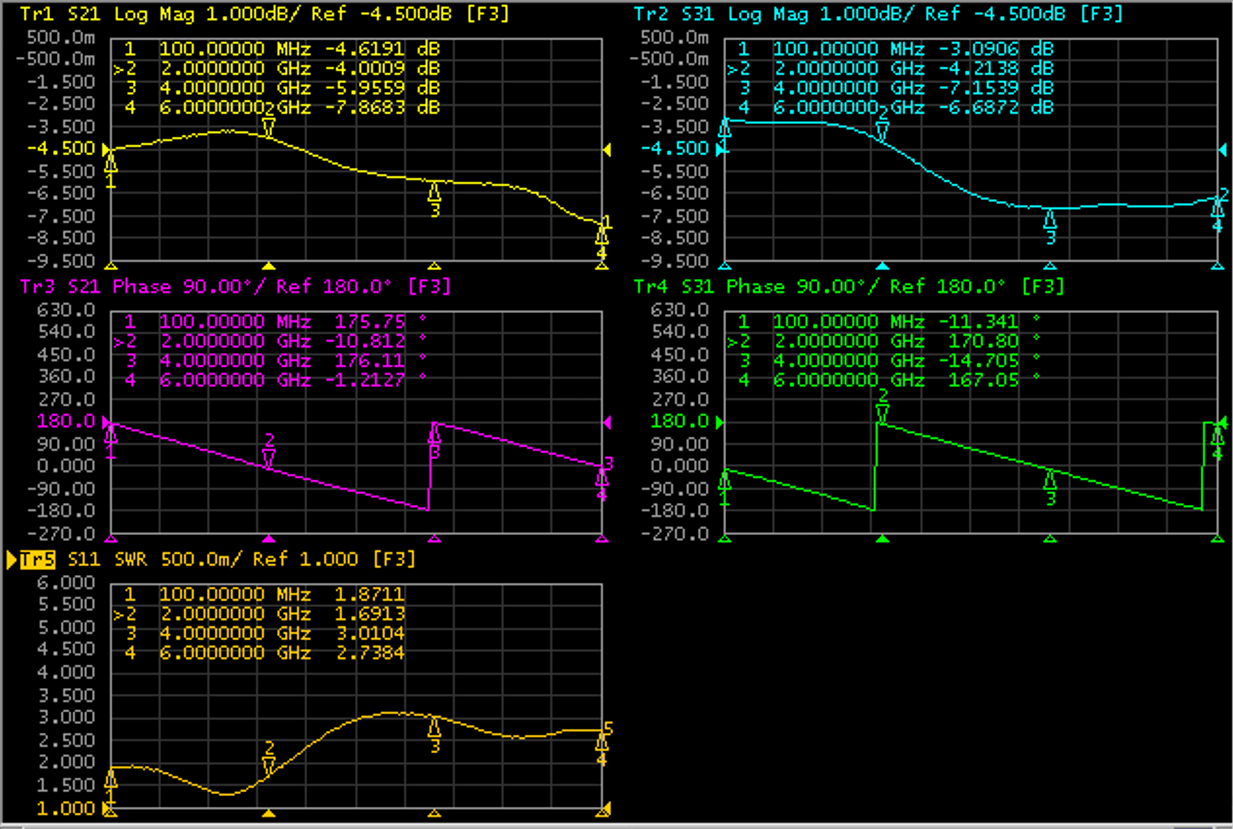Screen dimensions: 1233x829
Task: Click the filled marker 2 stimulus triangle under Tr2
Action: [x=882, y=266]
